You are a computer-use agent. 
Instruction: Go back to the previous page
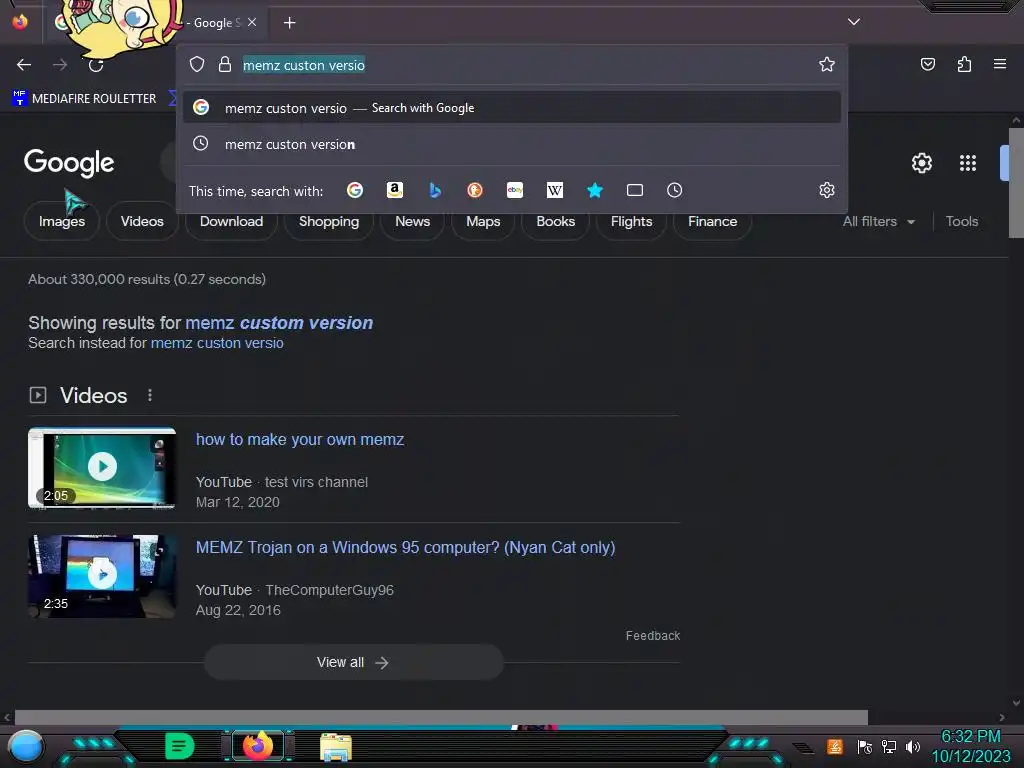(x=24, y=65)
